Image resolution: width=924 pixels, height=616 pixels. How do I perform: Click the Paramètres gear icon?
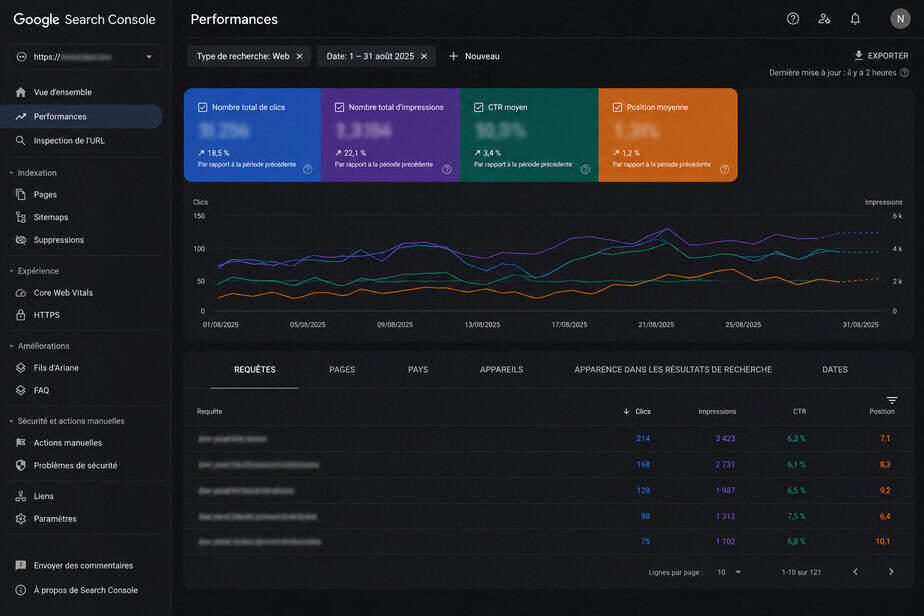pyautogui.click(x=21, y=519)
